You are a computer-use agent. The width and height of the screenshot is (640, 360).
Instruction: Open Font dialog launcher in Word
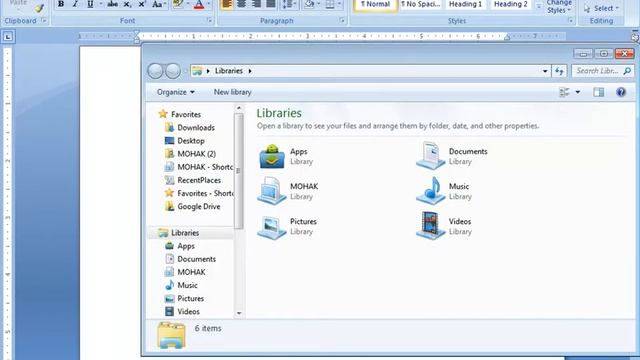pos(210,20)
